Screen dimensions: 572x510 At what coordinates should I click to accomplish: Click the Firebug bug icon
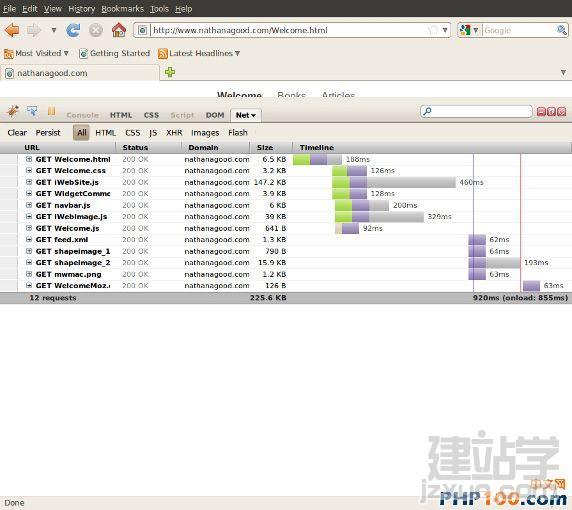(13, 111)
